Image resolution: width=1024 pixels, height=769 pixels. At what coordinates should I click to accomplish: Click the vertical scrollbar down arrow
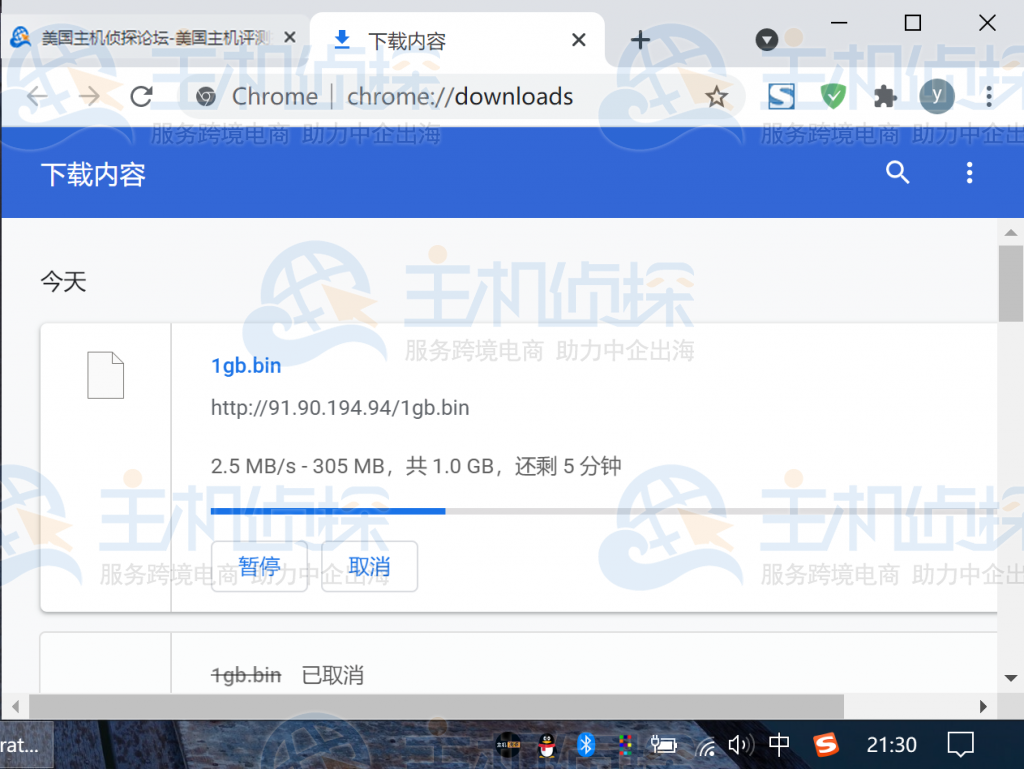pyautogui.click(x=1010, y=678)
